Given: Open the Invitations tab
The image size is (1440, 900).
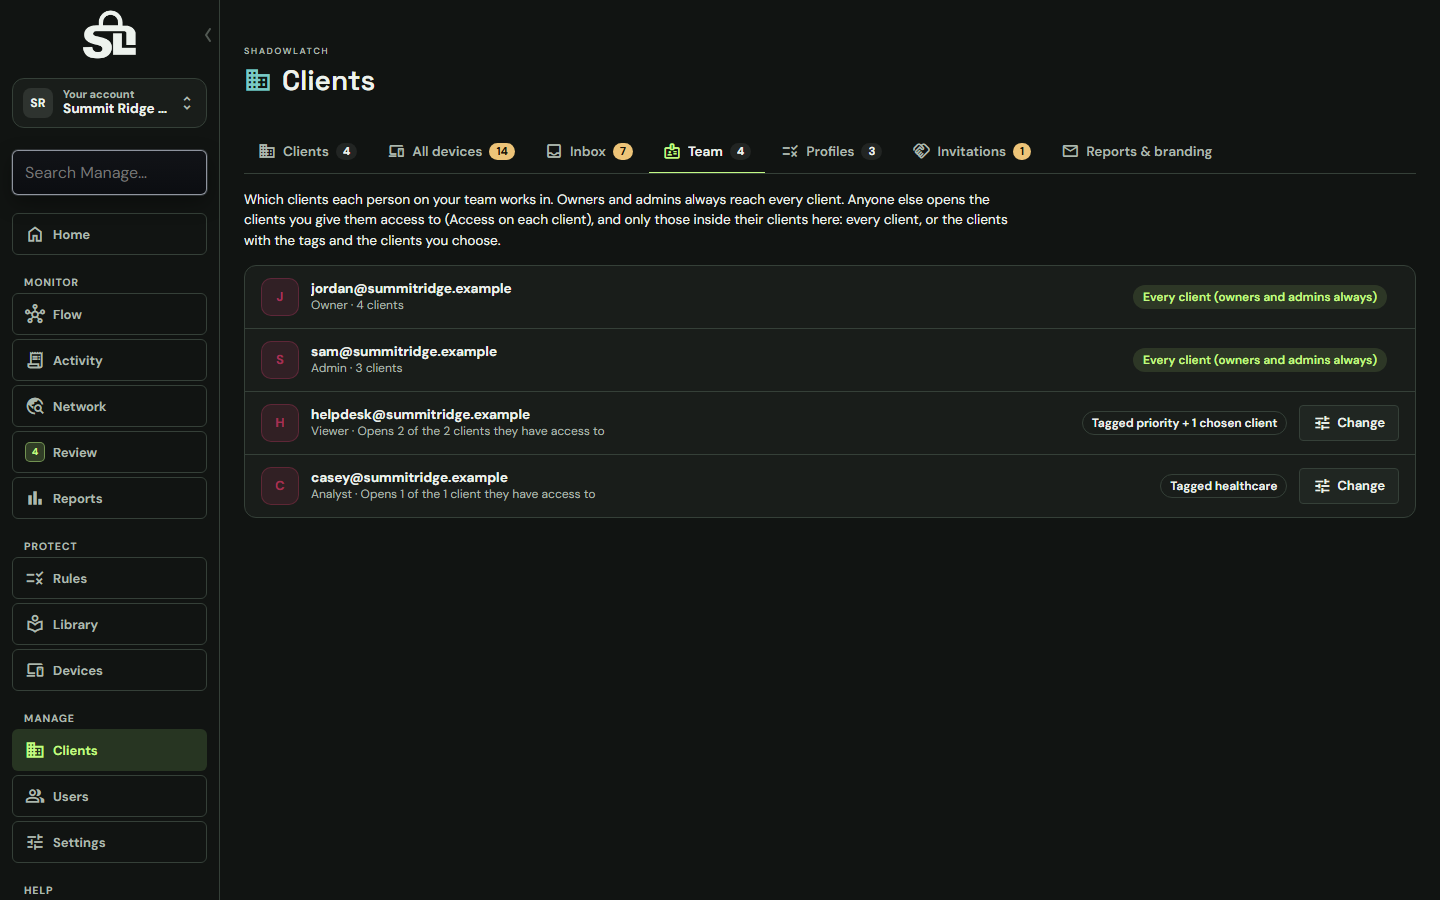Looking at the screenshot, I should pos(971,151).
